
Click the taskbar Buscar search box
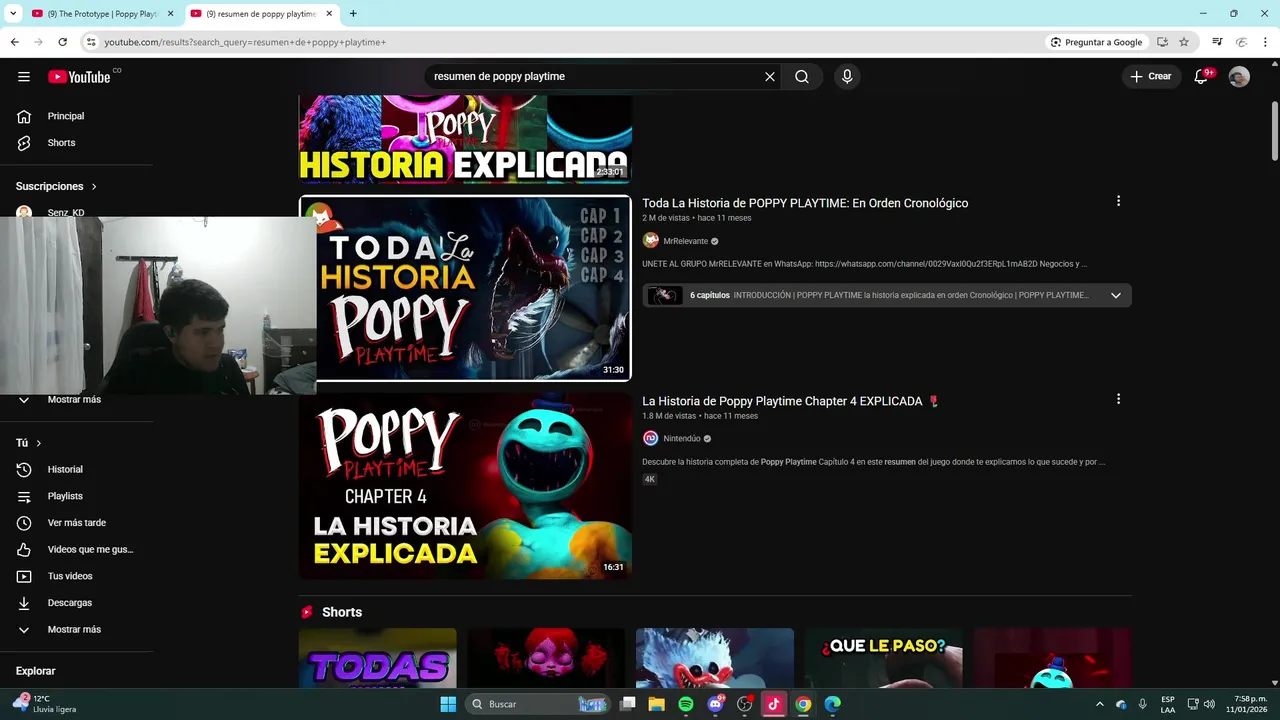click(540, 704)
